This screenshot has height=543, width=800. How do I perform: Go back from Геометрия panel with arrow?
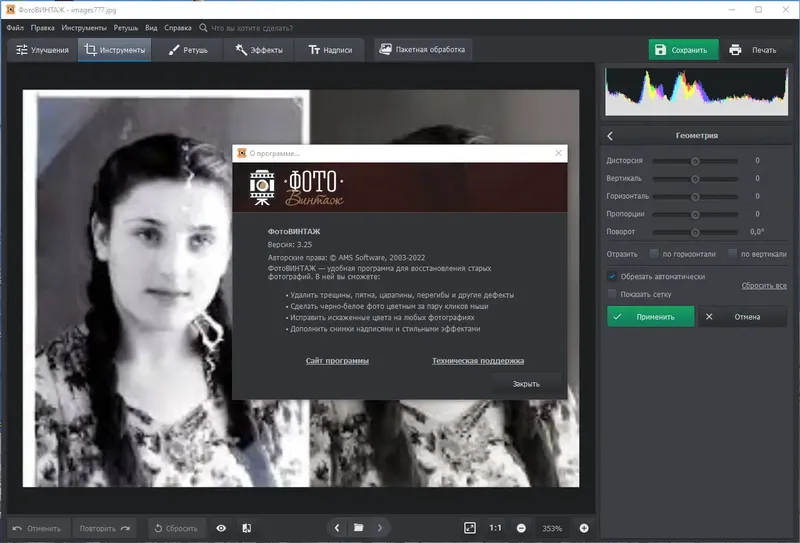(x=610, y=136)
